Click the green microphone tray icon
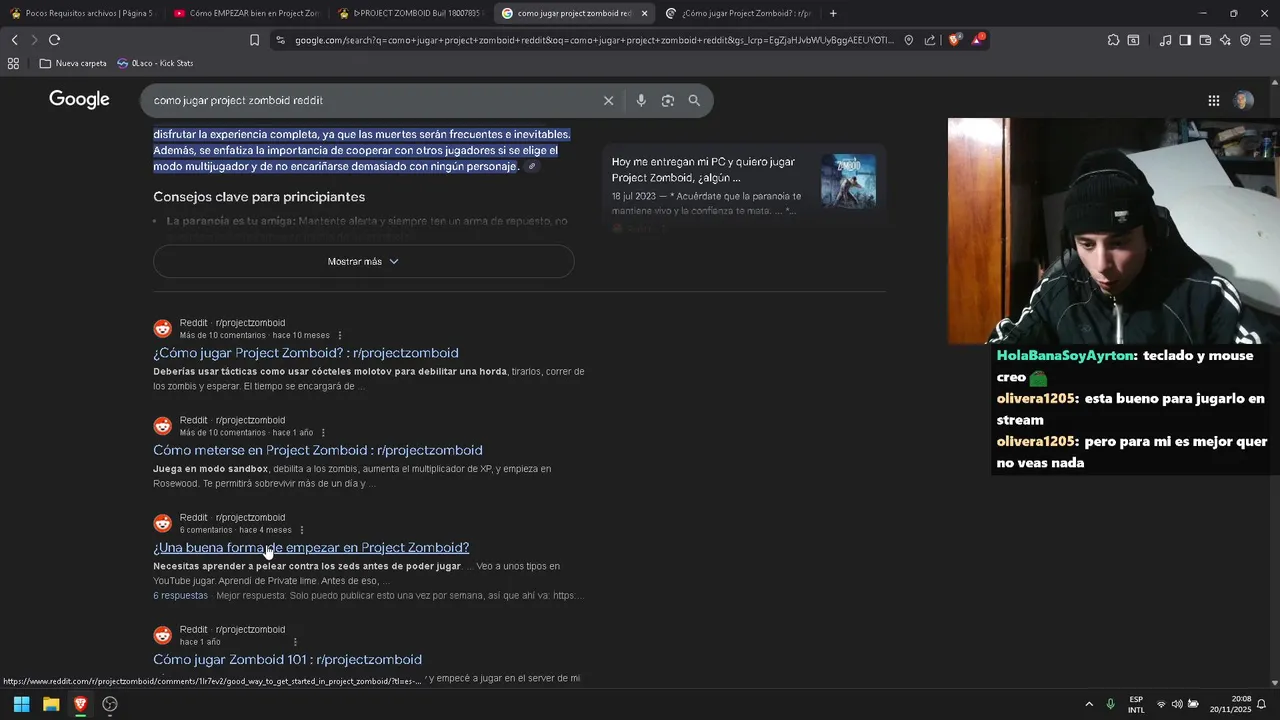The width and height of the screenshot is (1280, 720). click(x=1110, y=704)
